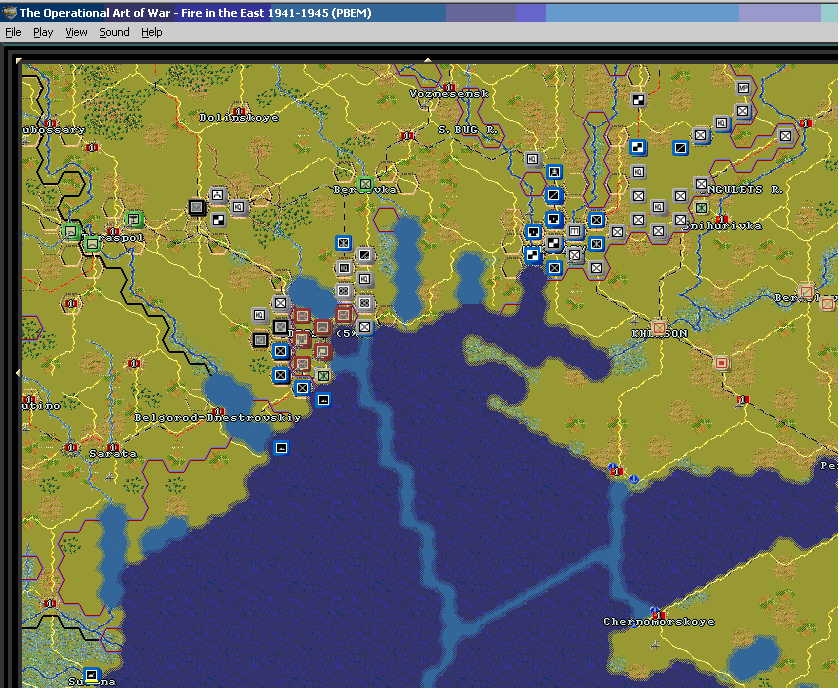Screen dimensions: 839x688
Task: Select the blue naval counter at Sulina
Action: [92, 674]
